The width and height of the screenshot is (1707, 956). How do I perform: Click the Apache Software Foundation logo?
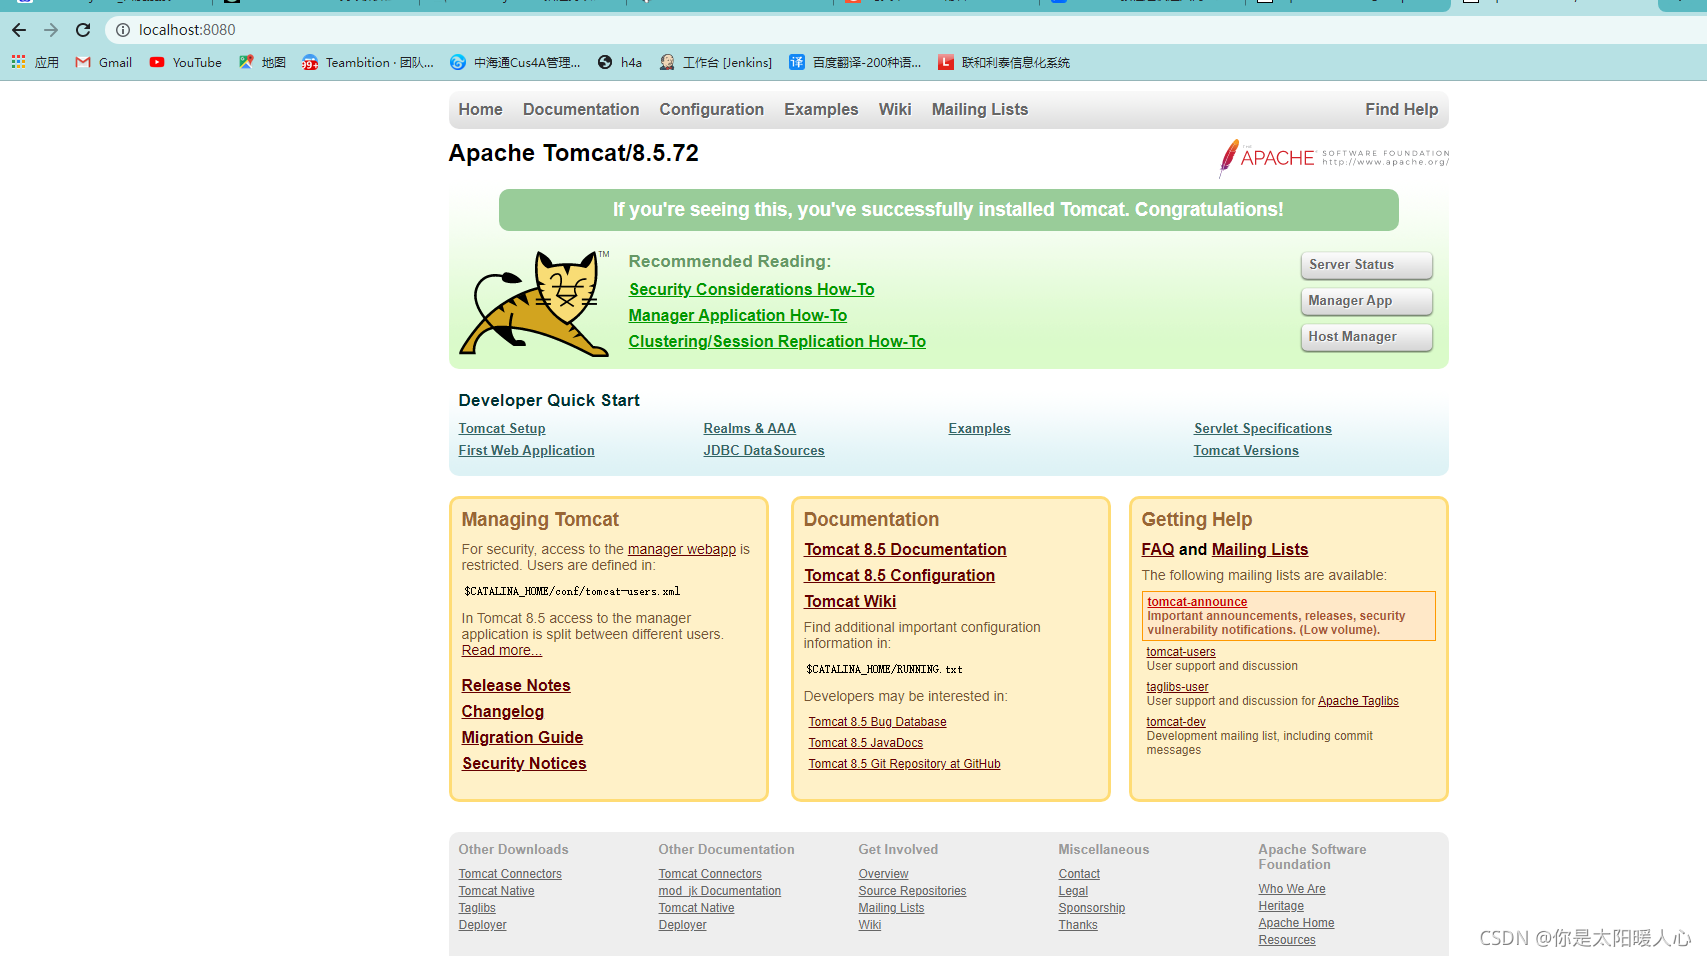click(1333, 158)
